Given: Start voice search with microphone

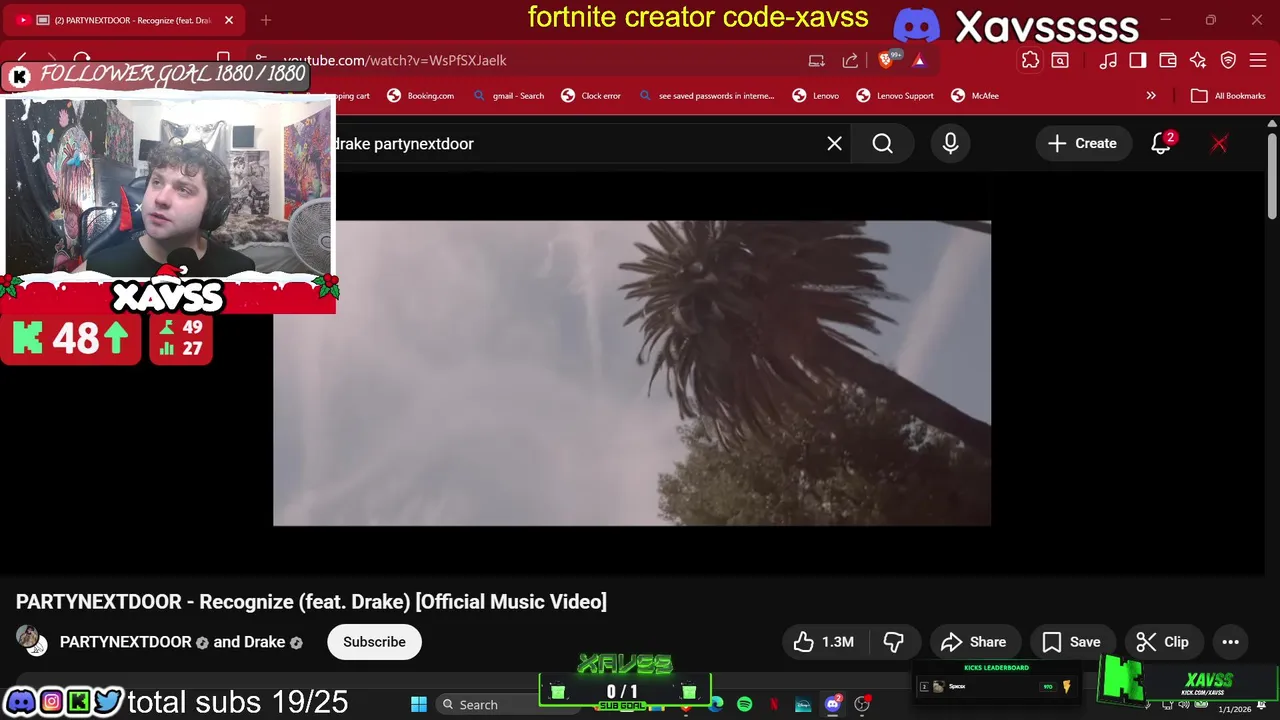Looking at the screenshot, I should coord(950,144).
